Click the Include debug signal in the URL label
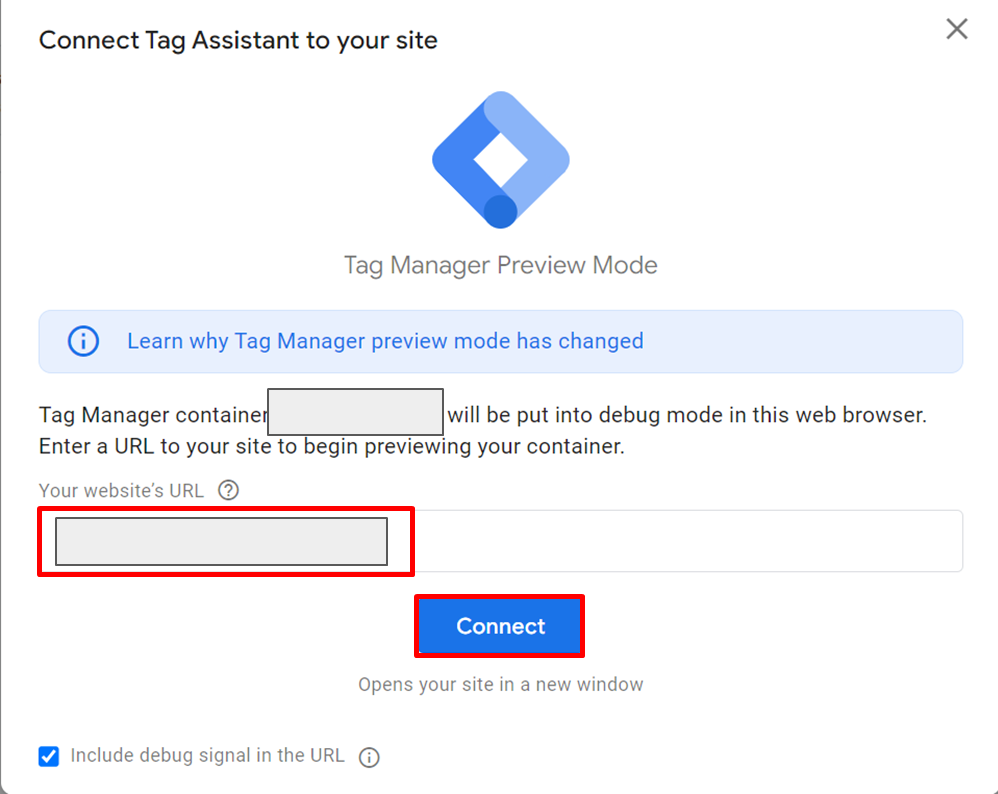This screenshot has height=794, width=998. click(207, 756)
